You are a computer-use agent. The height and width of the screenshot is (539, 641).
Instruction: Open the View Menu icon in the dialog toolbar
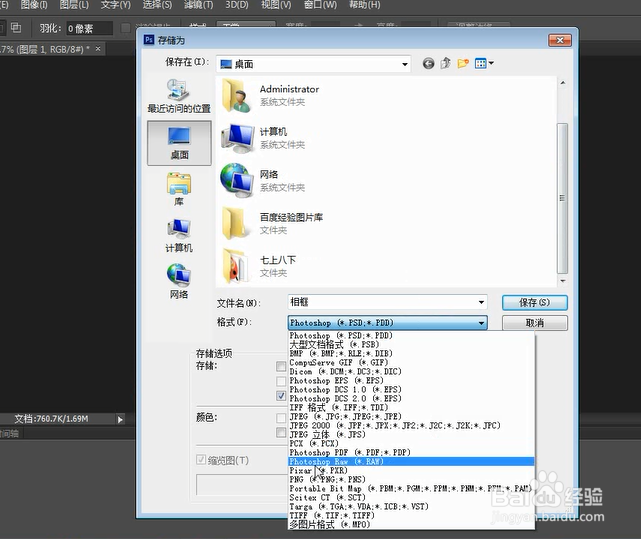(481, 63)
